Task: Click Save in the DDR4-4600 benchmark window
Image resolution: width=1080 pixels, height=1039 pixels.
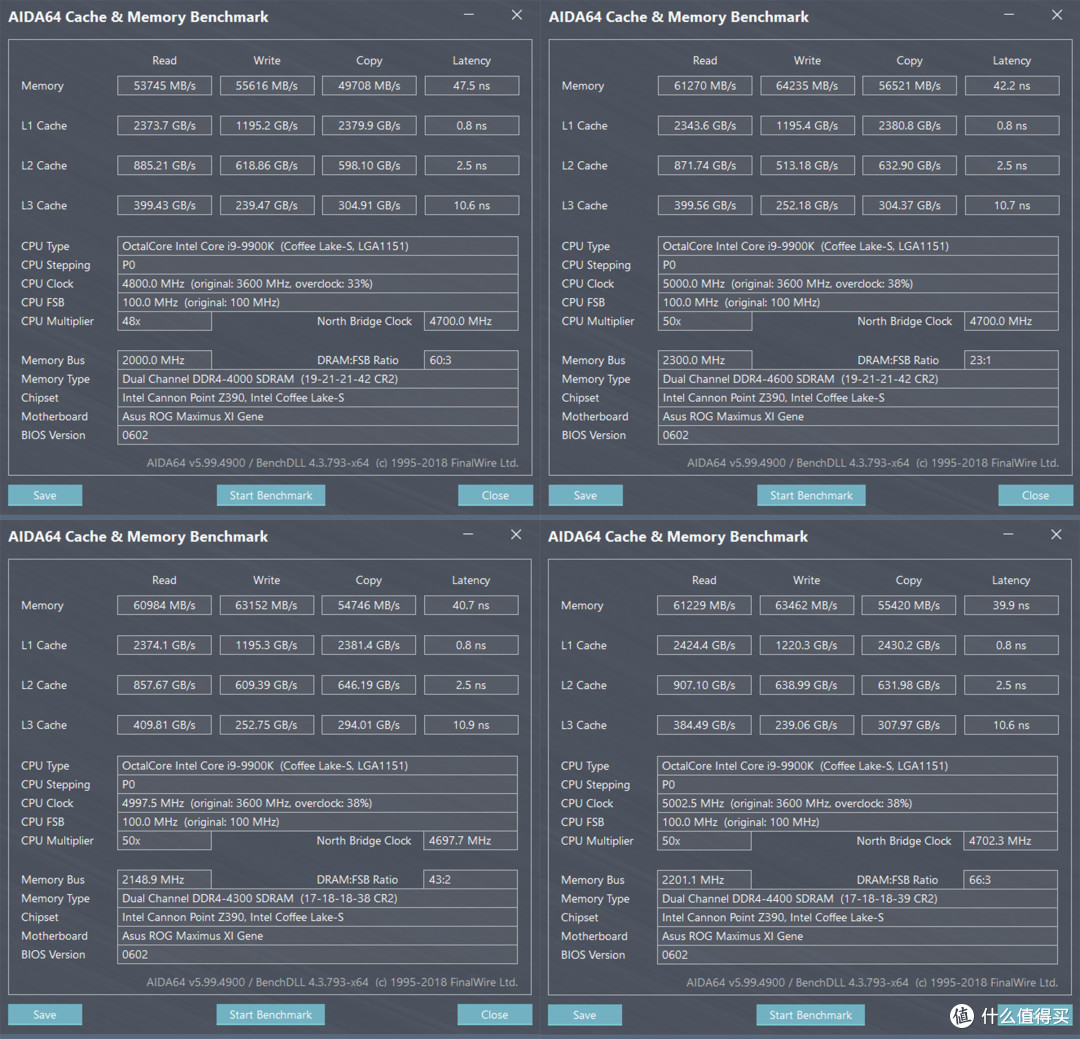Action: pyautogui.click(x=585, y=495)
